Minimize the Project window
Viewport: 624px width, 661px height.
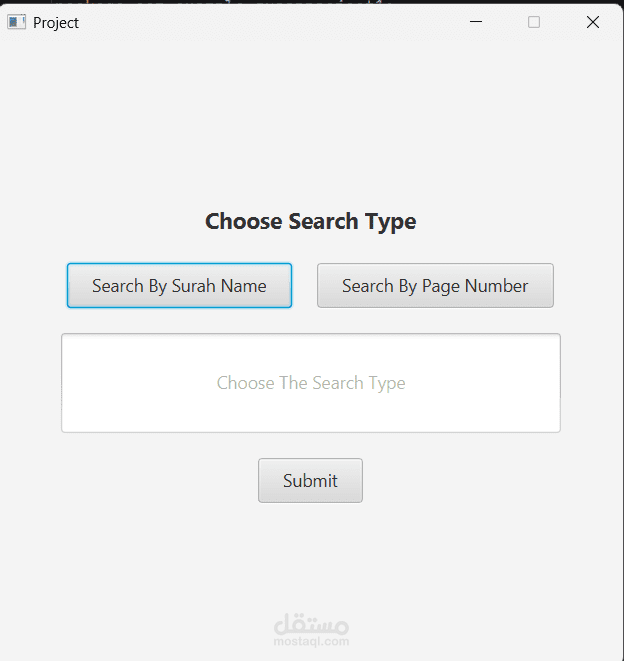coord(476,22)
